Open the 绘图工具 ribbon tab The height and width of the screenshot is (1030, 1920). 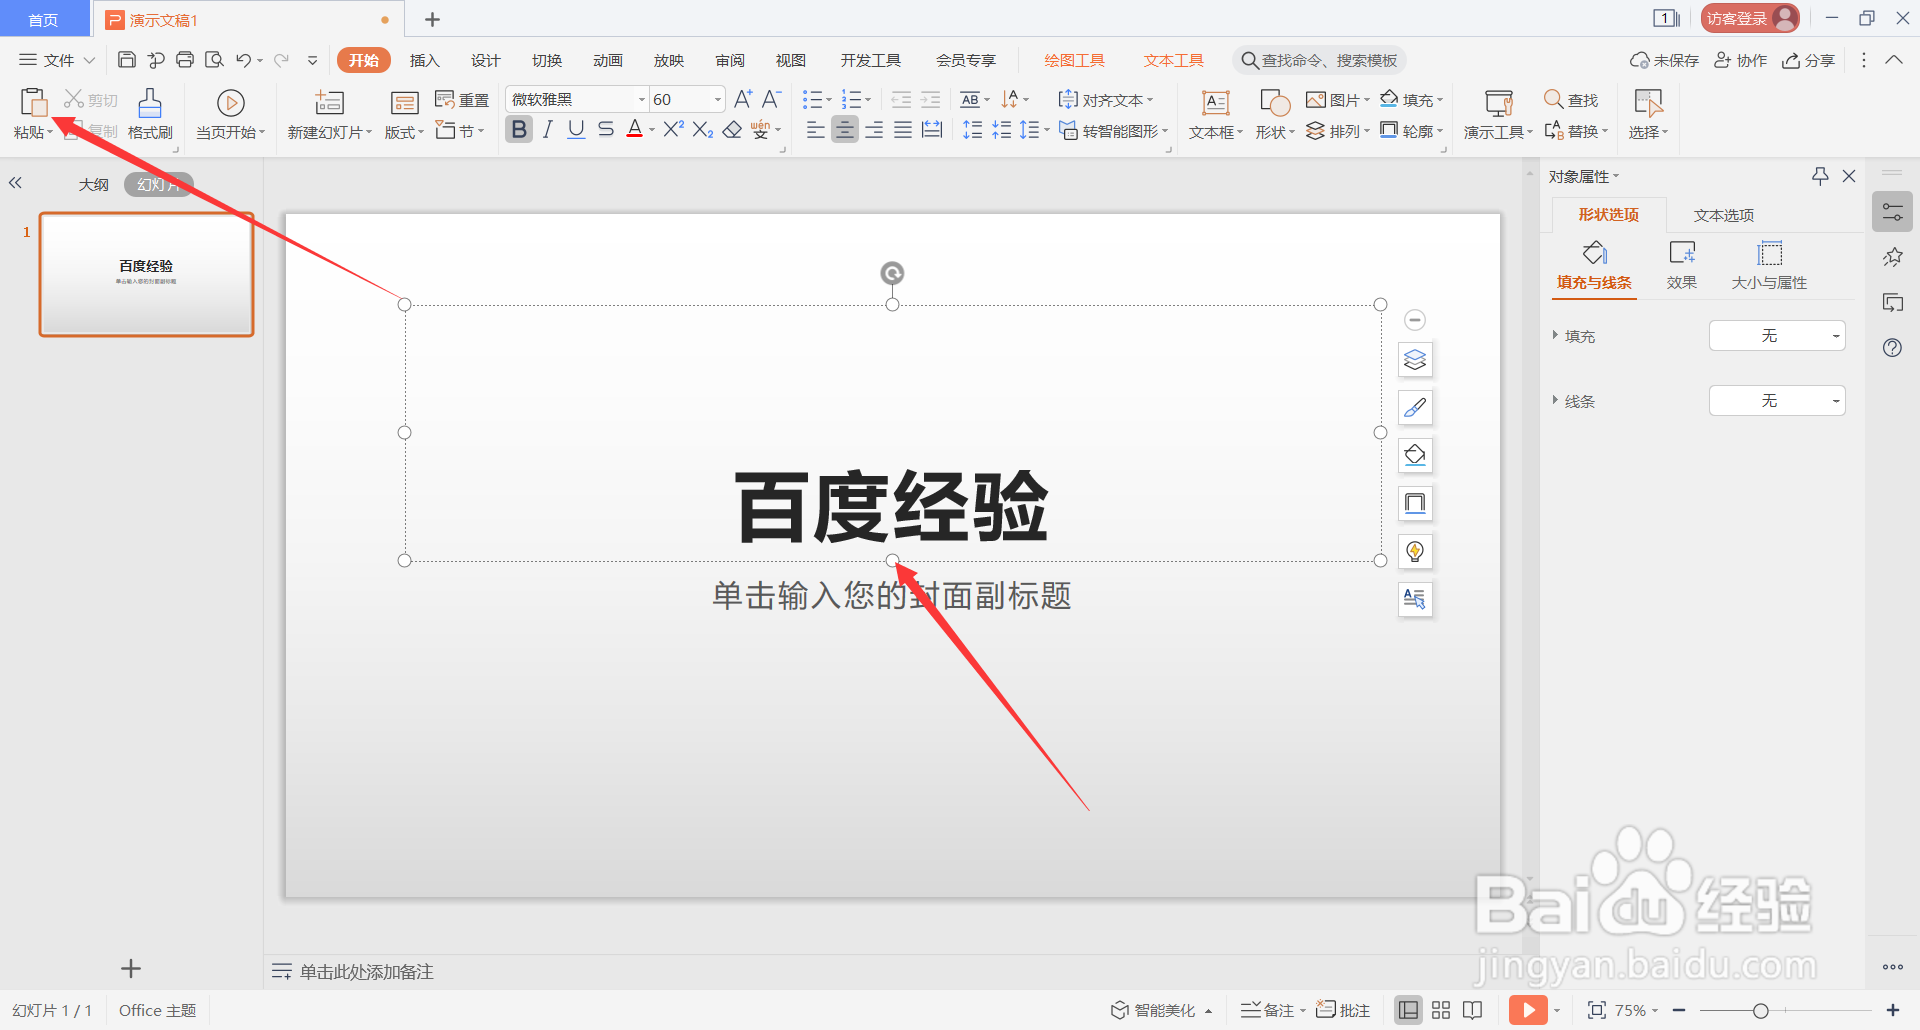click(x=1074, y=60)
